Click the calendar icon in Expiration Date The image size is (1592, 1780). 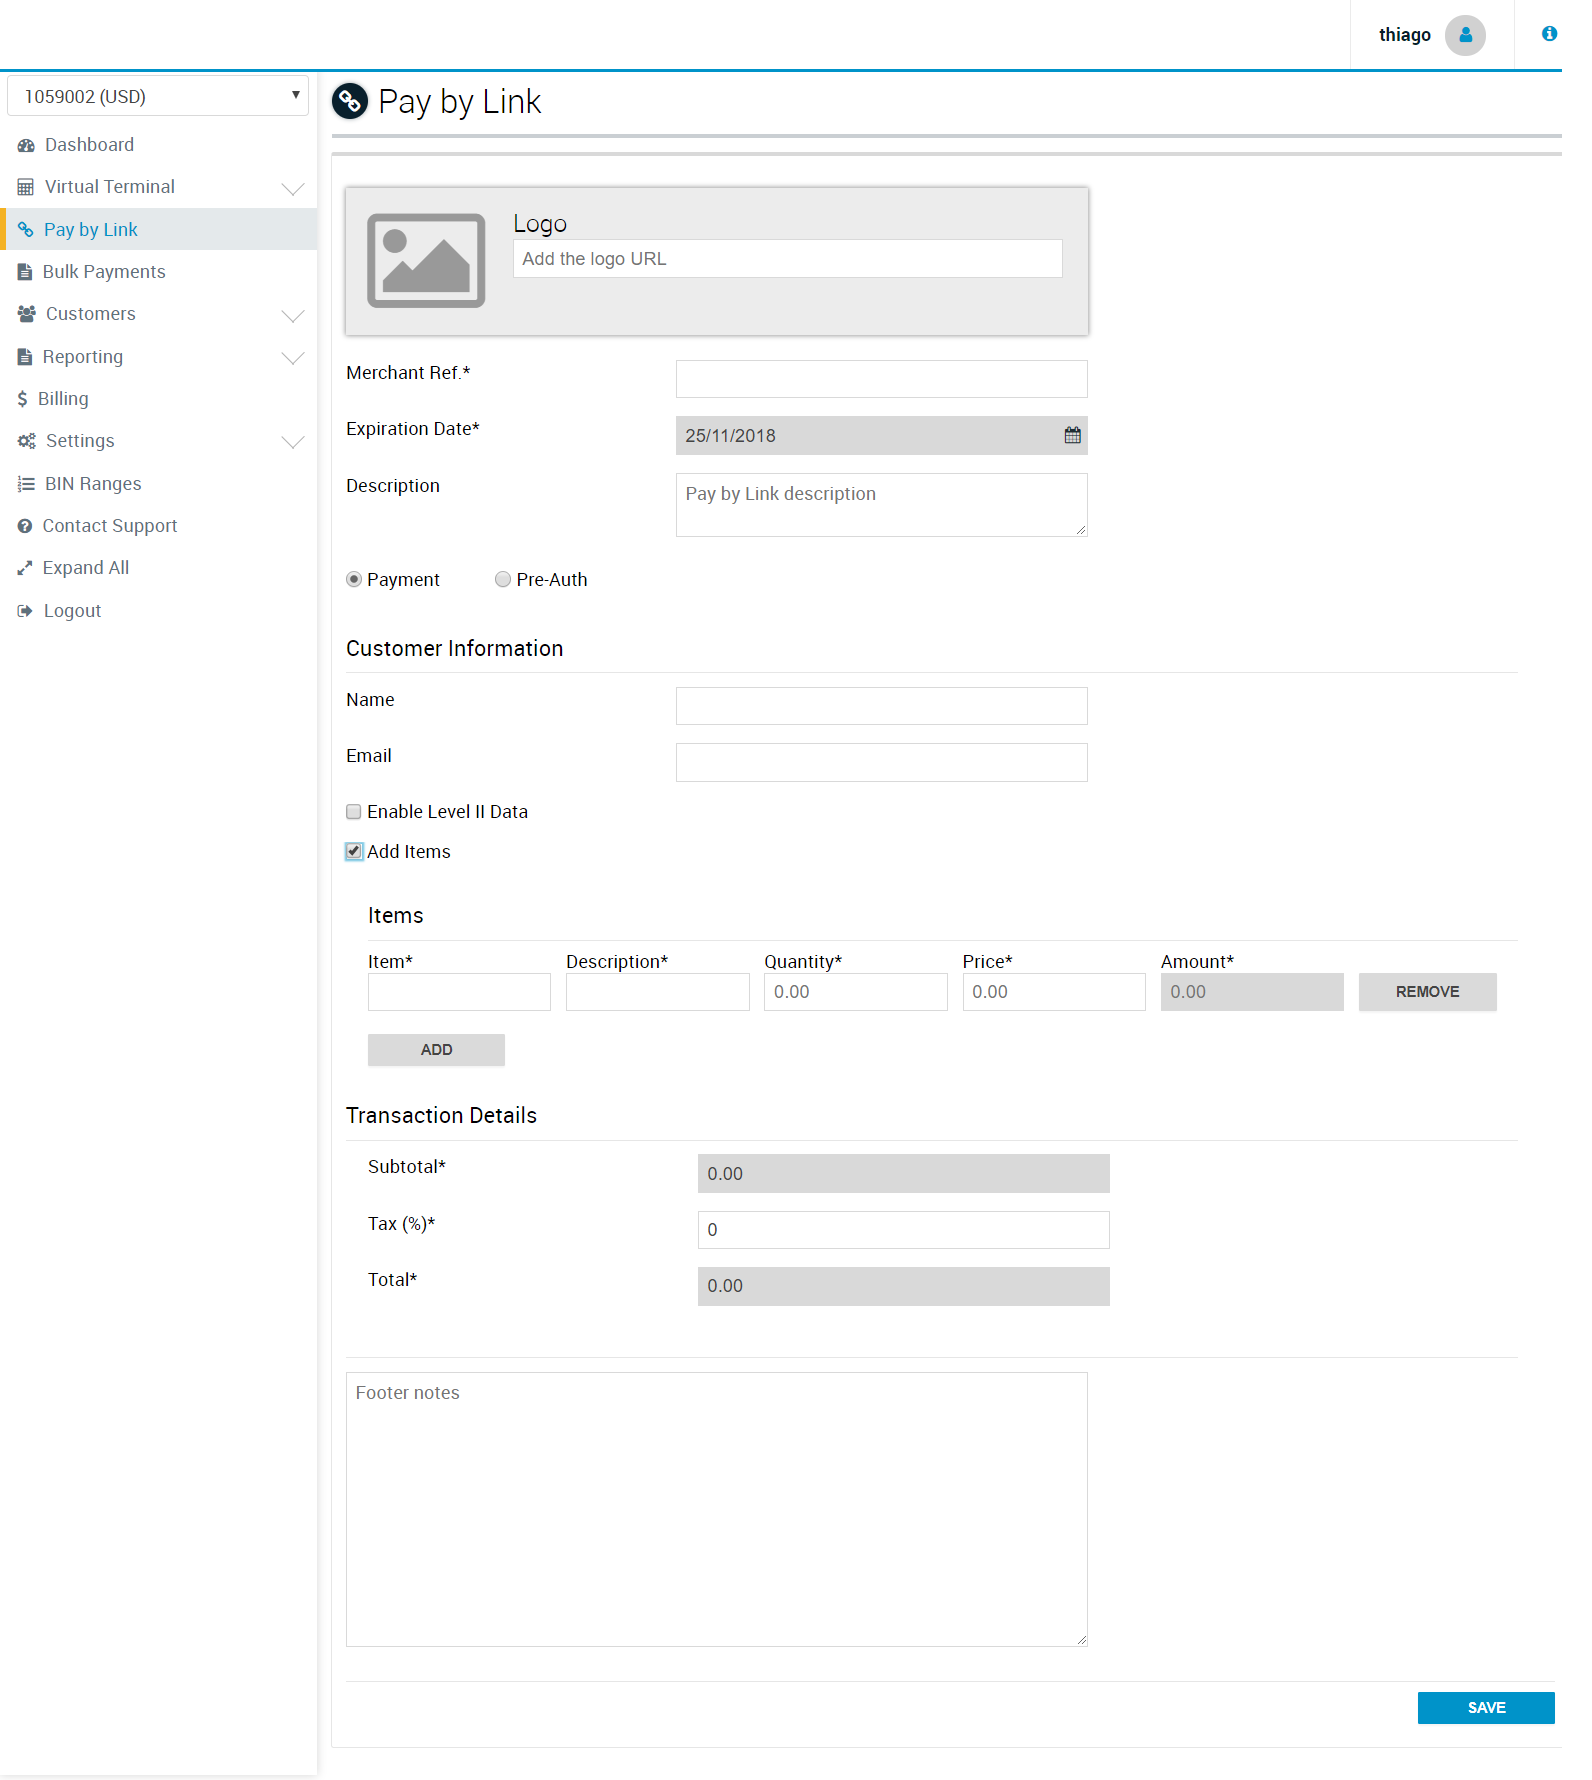pos(1072,436)
